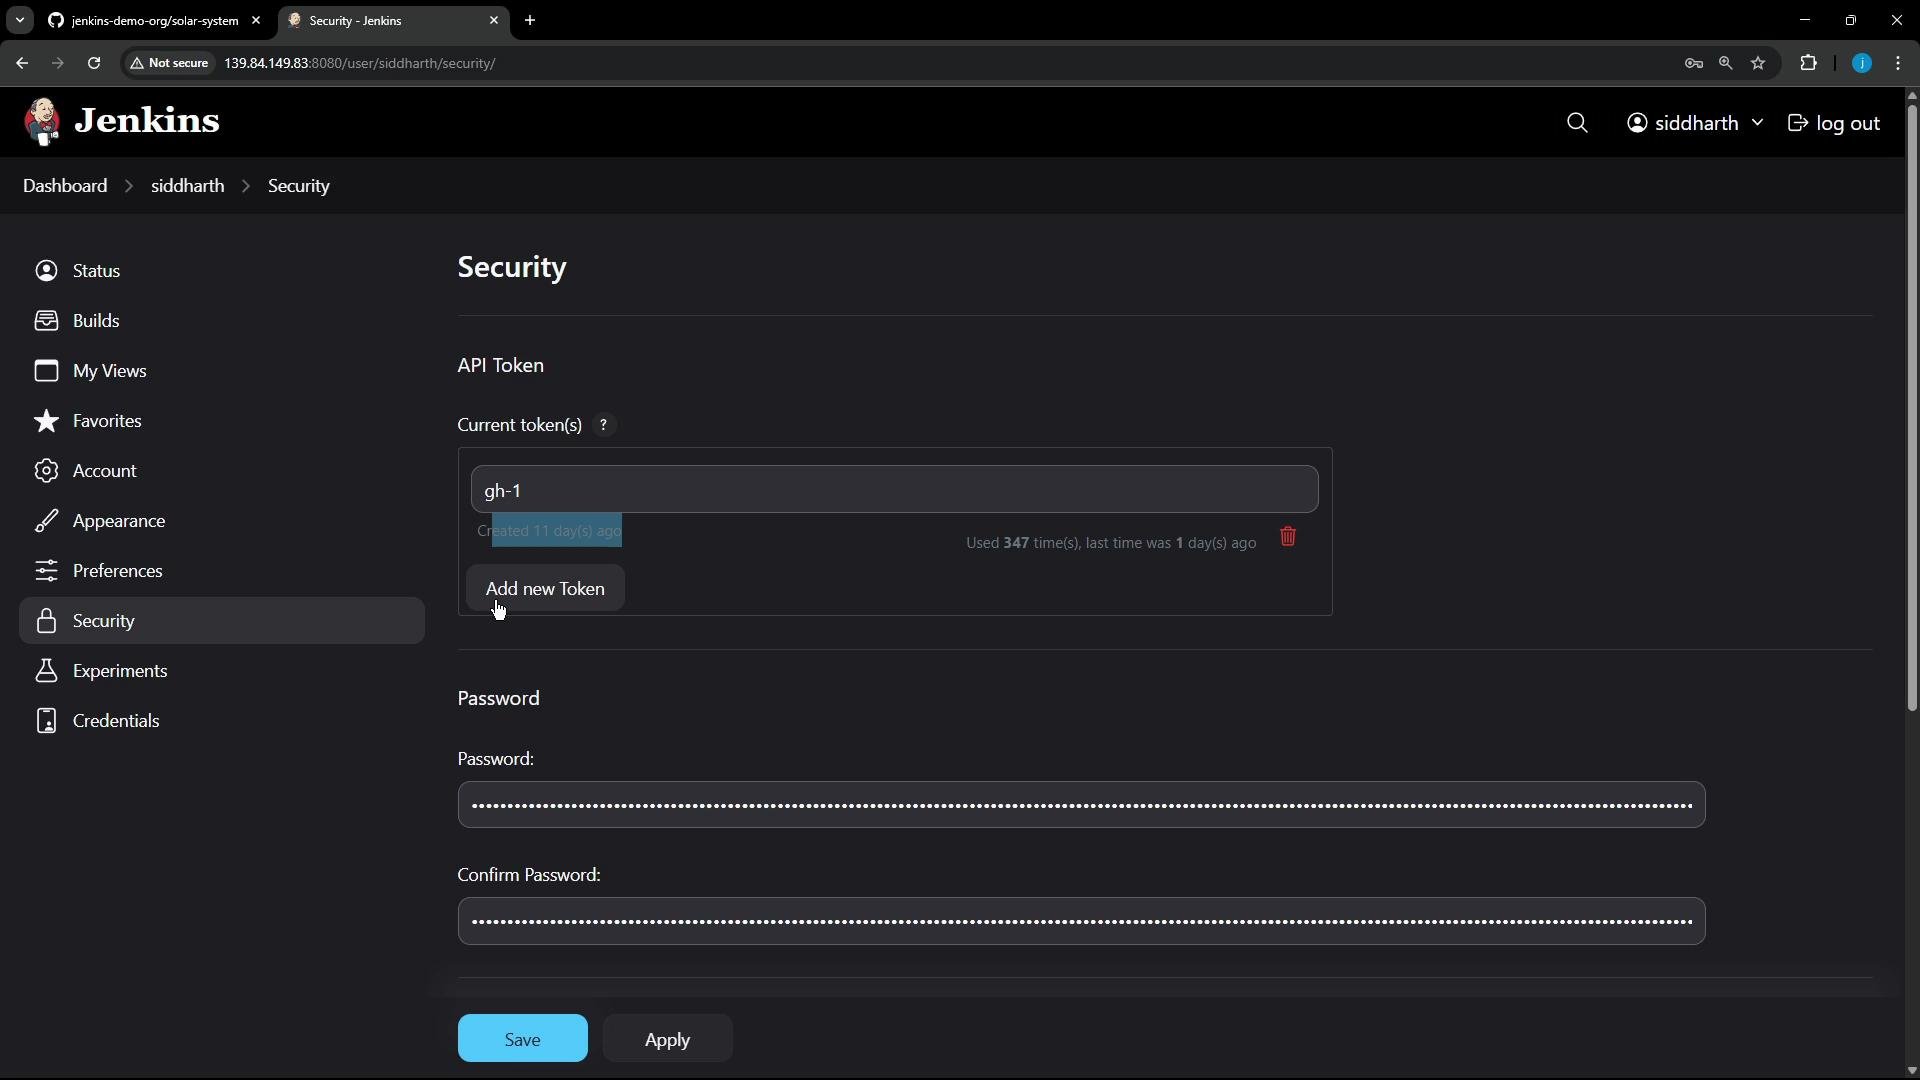1920x1080 pixels.
Task: Click the Add new Token button
Action: (545, 589)
